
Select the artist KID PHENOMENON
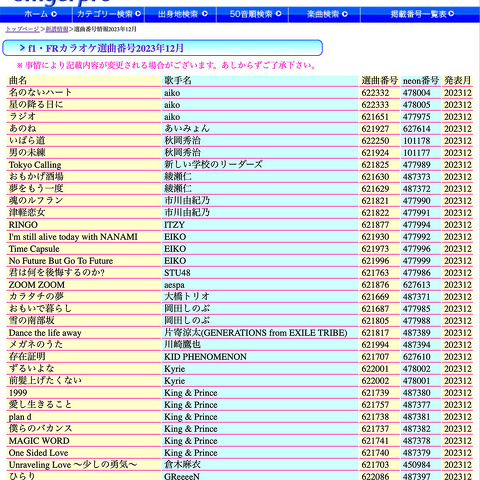[205, 357]
